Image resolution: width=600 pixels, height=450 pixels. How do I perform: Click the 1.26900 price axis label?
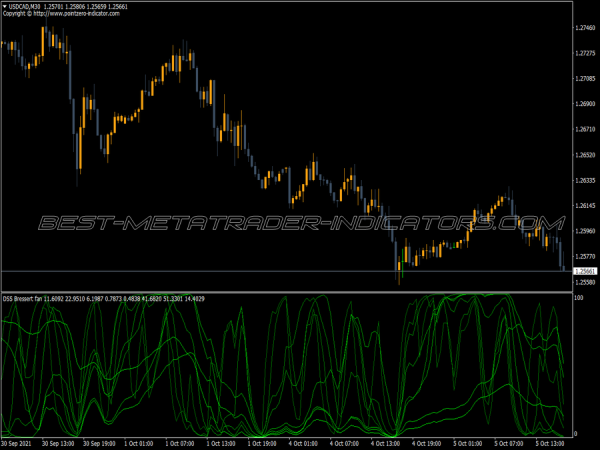click(x=586, y=104)
